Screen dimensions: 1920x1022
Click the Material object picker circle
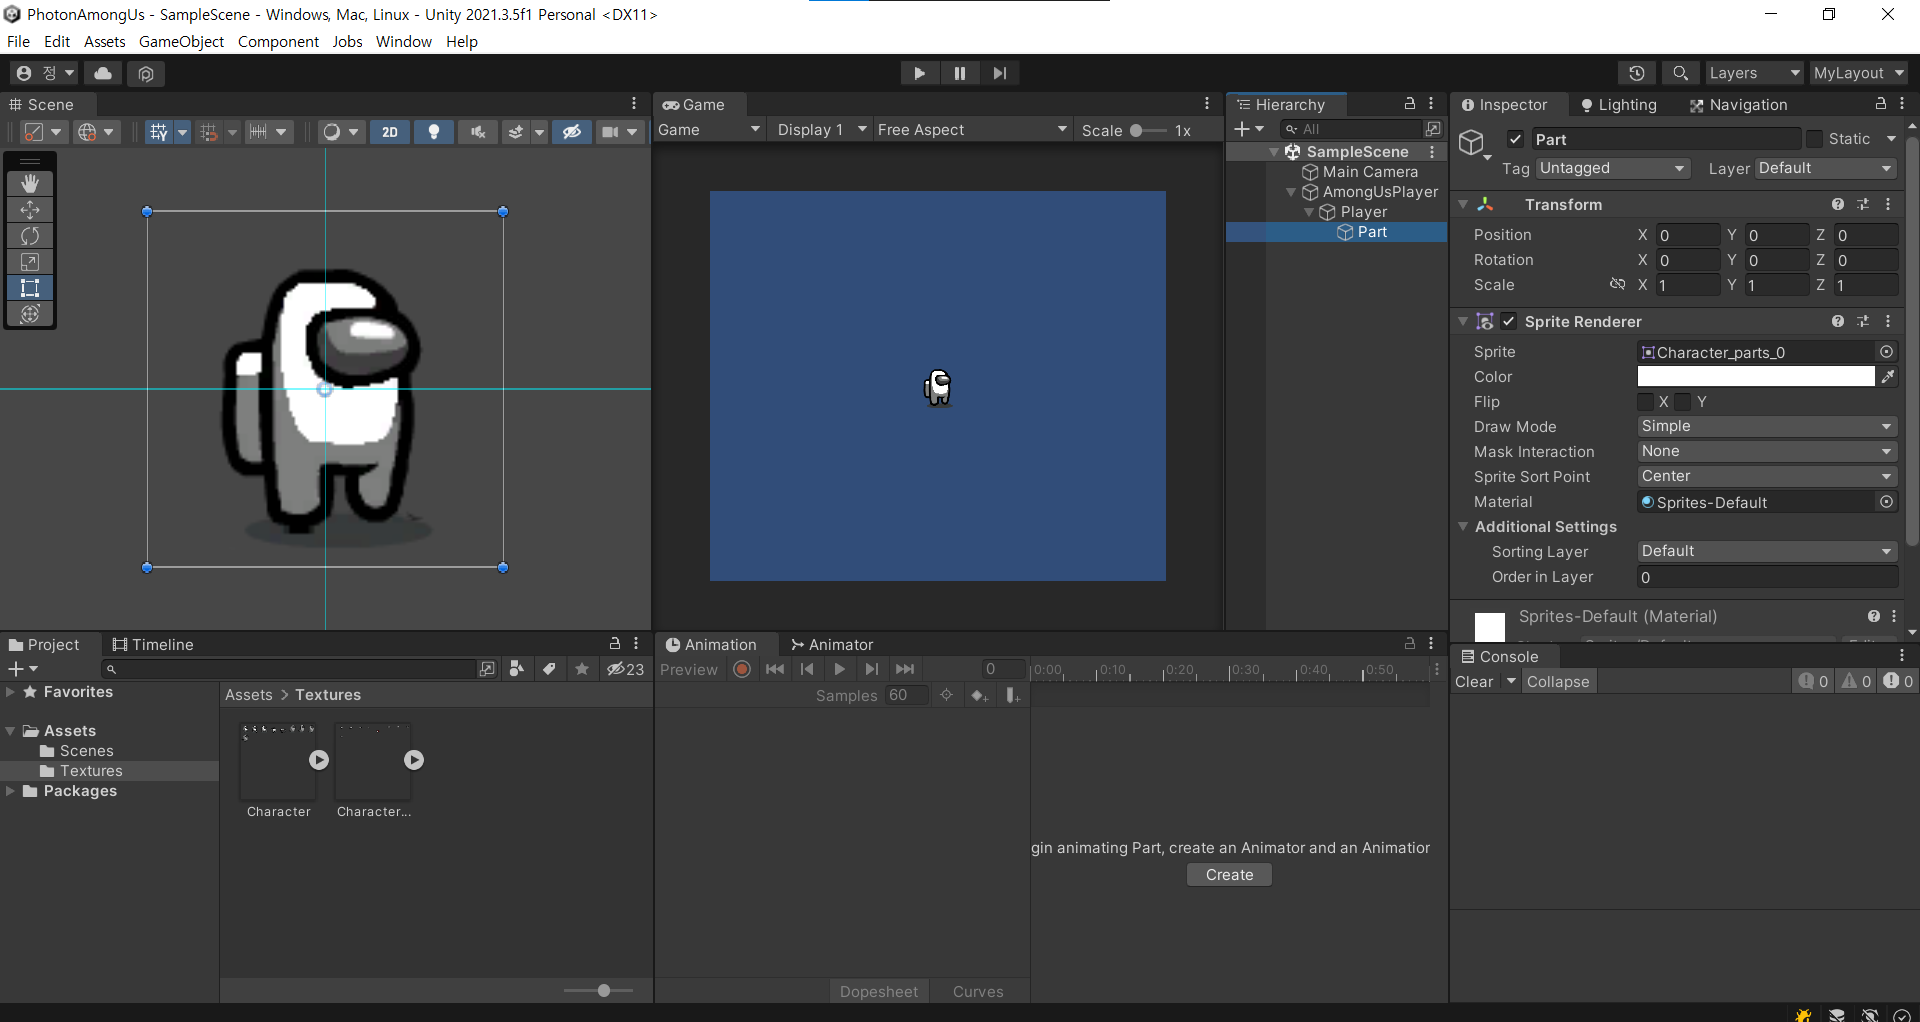1886,502
